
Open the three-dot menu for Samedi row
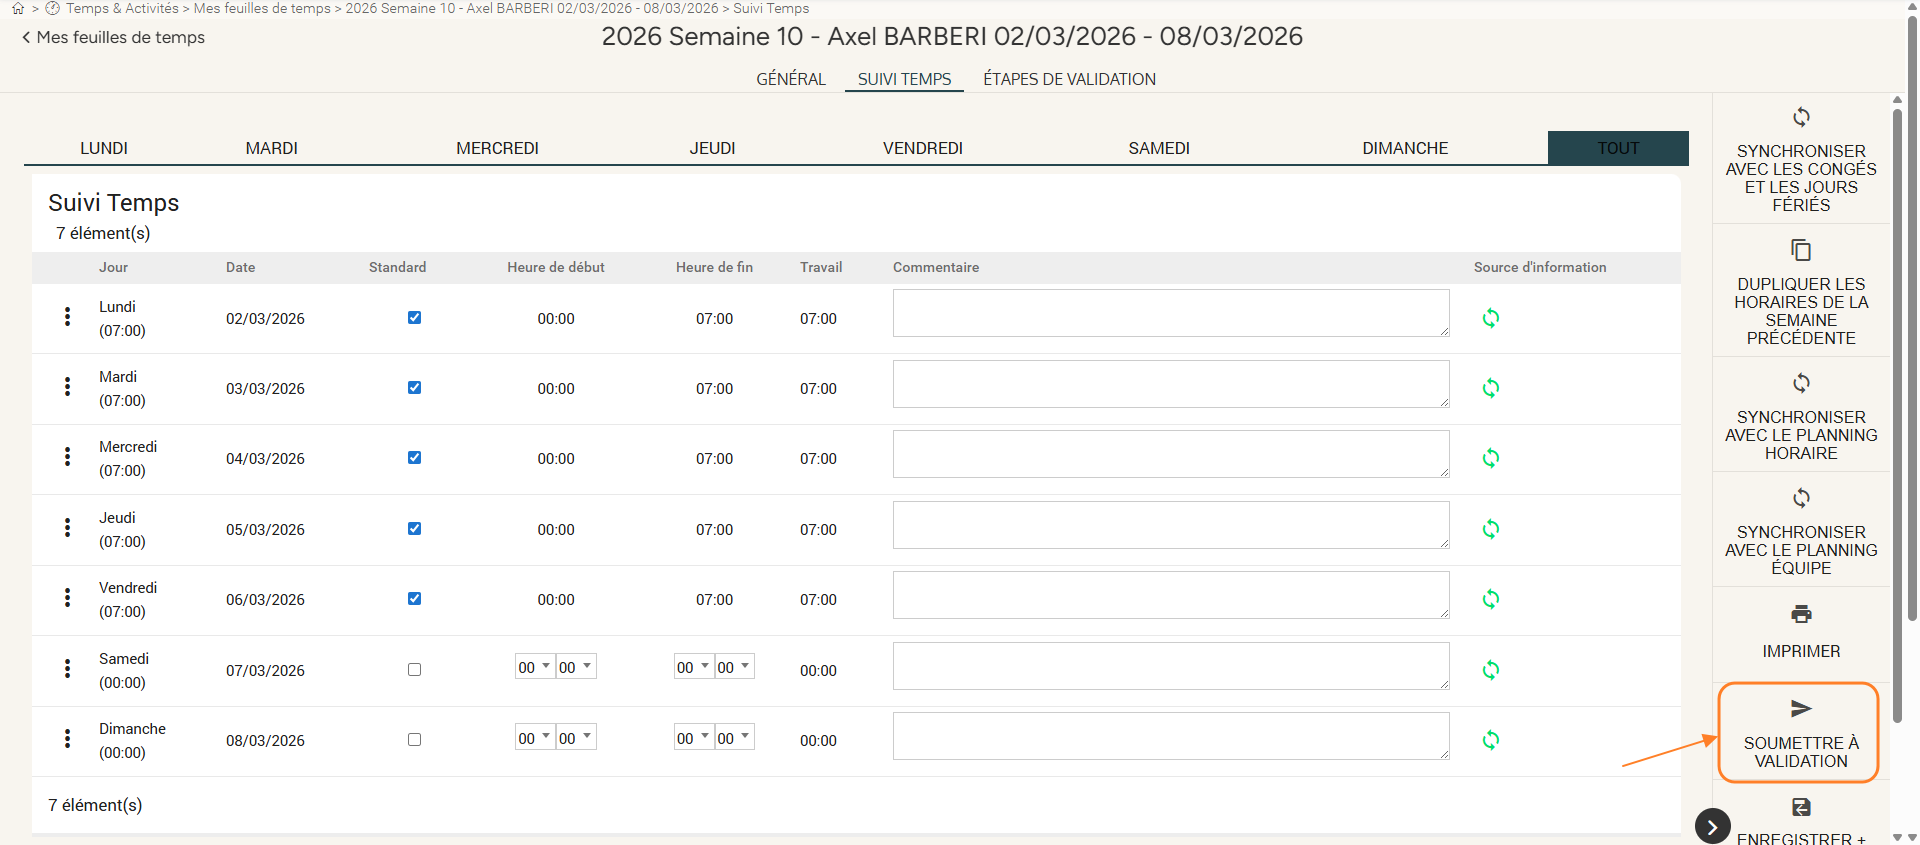click(67, 669)
